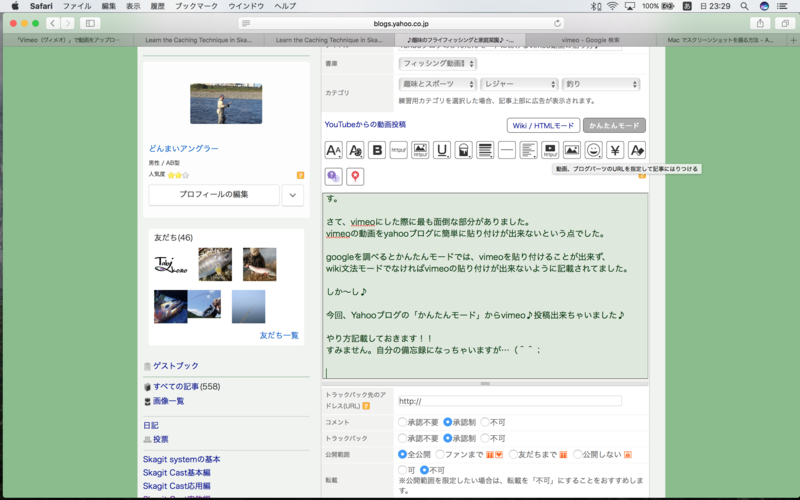Open the ファイル menu
This screenshot has width=800, height=500.
(77, 6)
